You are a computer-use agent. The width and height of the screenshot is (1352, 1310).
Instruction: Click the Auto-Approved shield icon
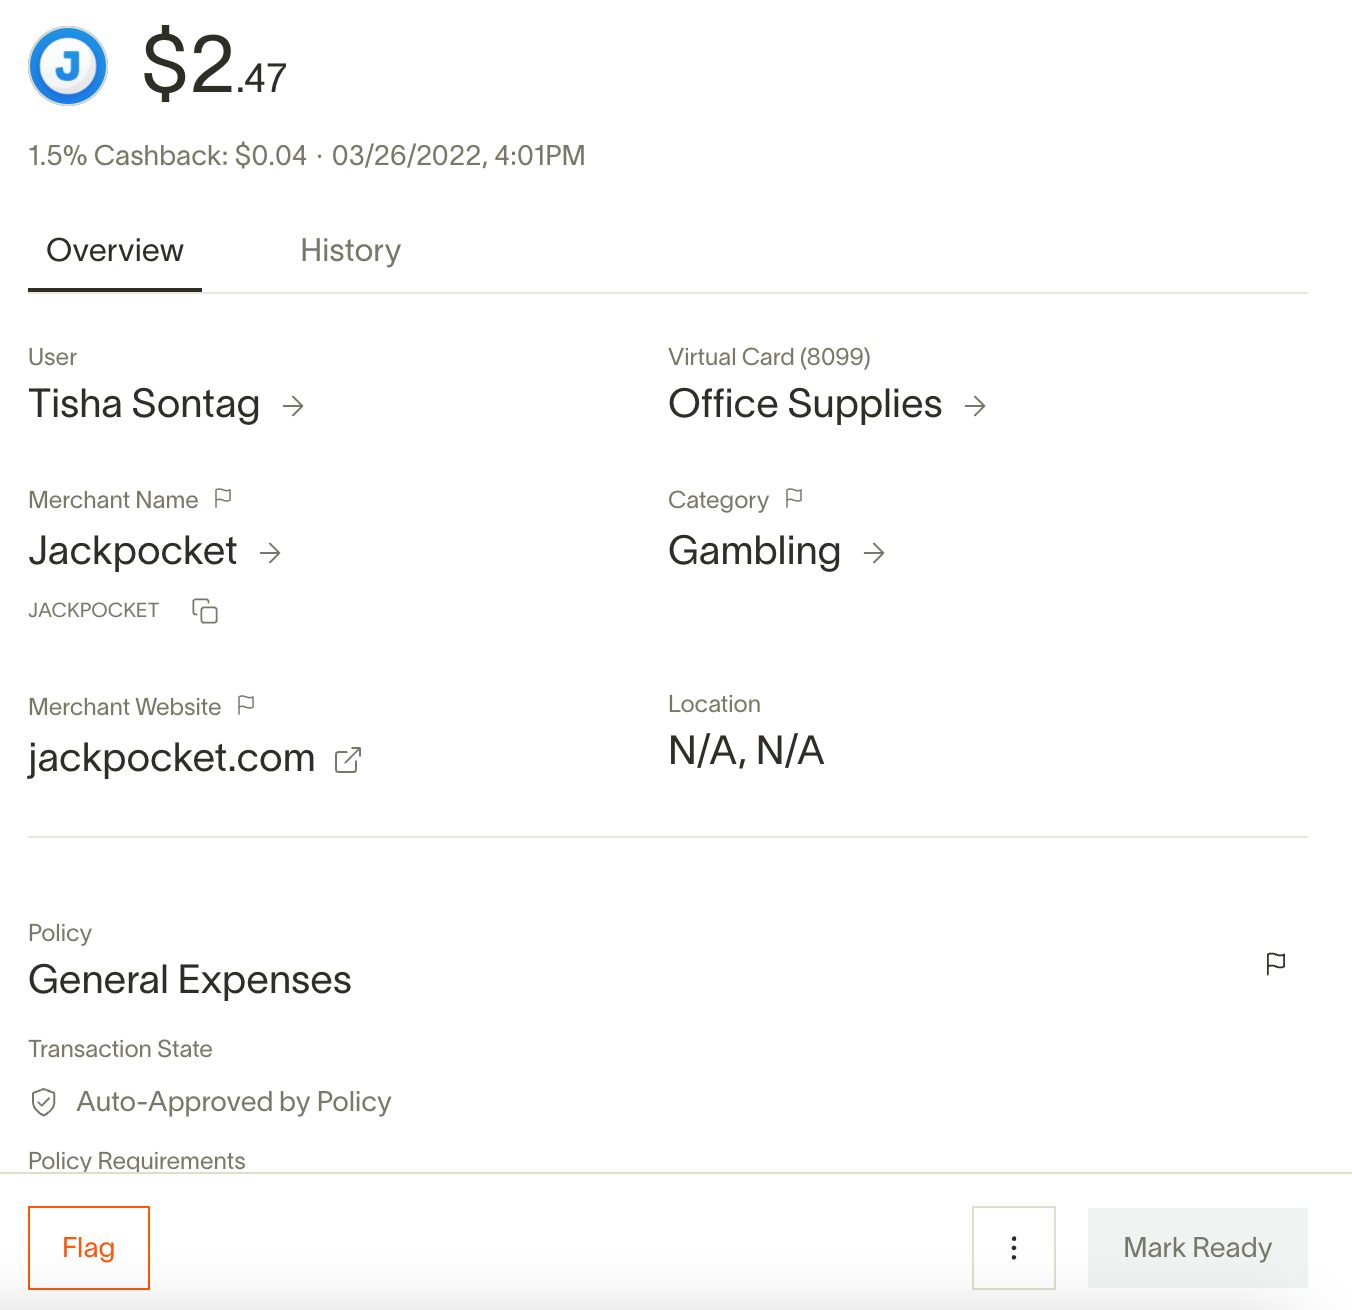click(x=44, y=1102)
